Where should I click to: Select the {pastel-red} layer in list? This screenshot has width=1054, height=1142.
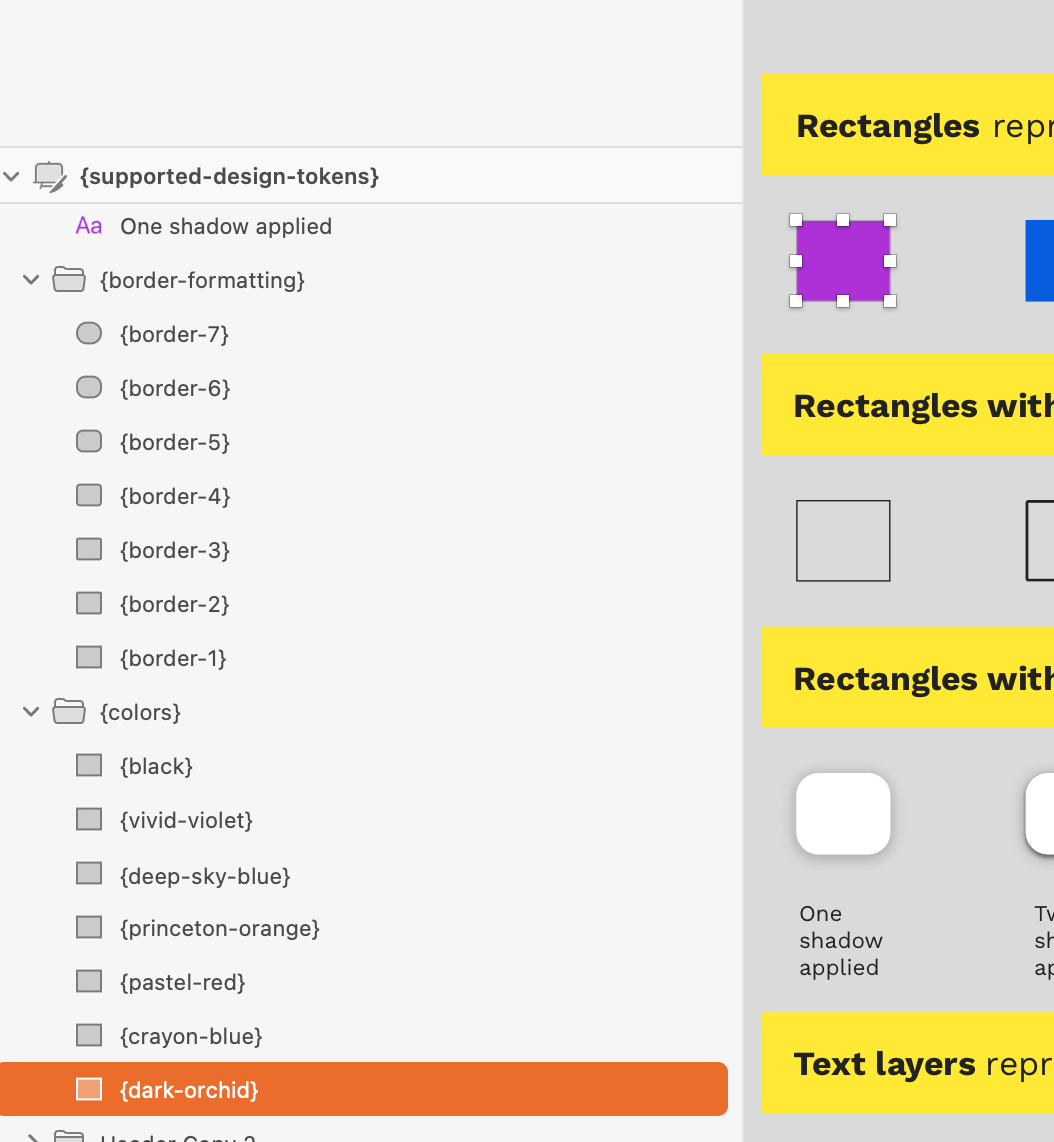pos(182,982)
